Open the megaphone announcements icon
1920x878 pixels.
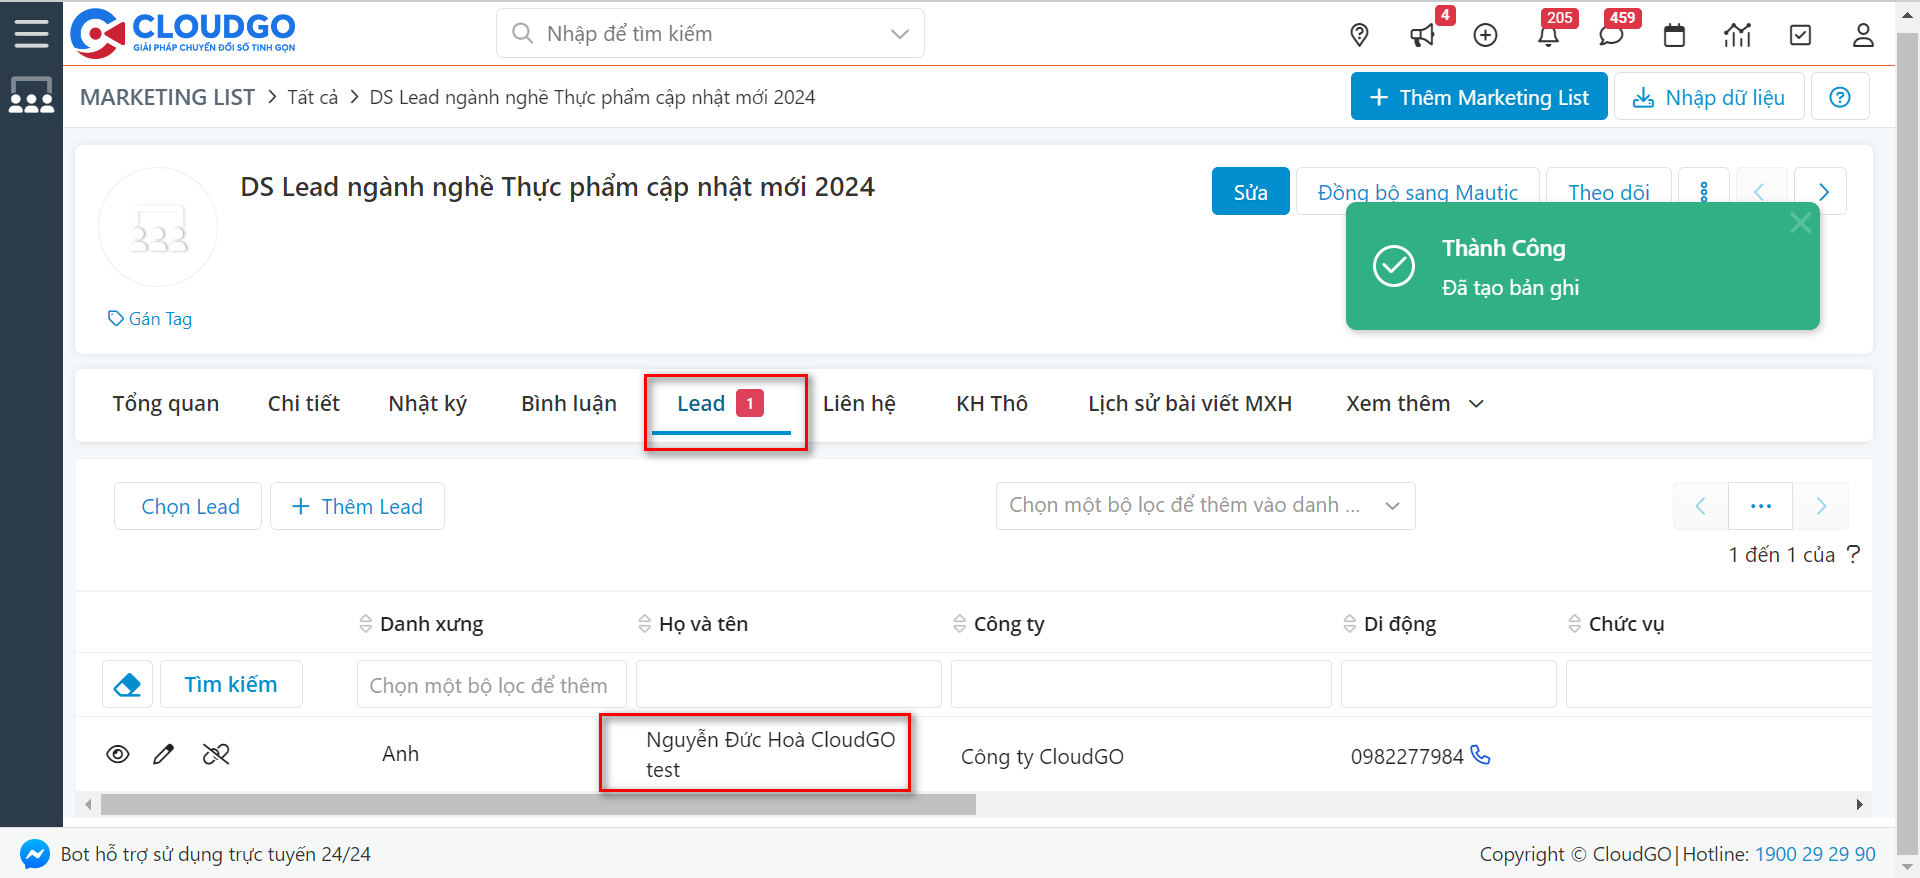click(1421, 36)
